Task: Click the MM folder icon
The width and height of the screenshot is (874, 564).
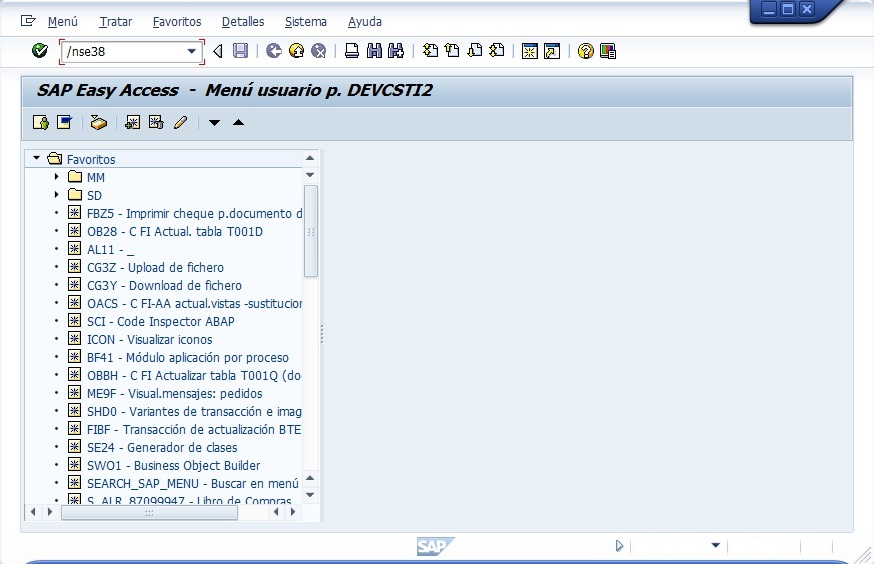Action: (x=75, y=177)
